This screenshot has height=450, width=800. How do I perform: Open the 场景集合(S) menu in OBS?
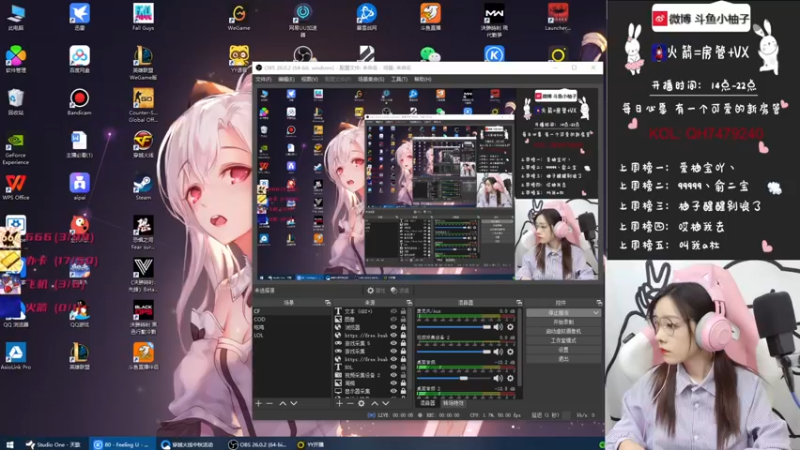tap(371, 80)
